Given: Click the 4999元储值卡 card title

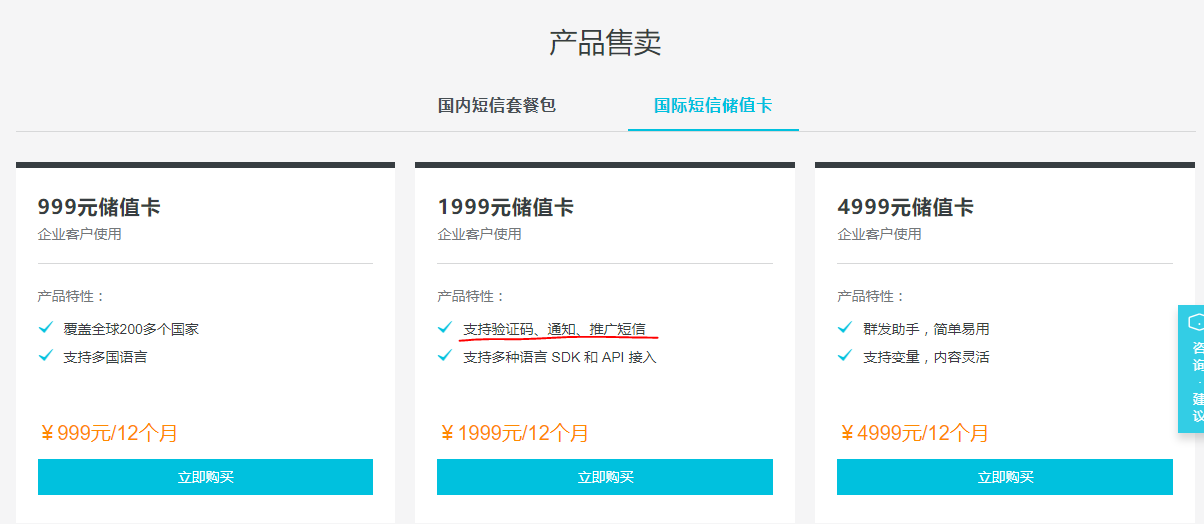Looking at the screenshot, I should click(x=905, y=207).
